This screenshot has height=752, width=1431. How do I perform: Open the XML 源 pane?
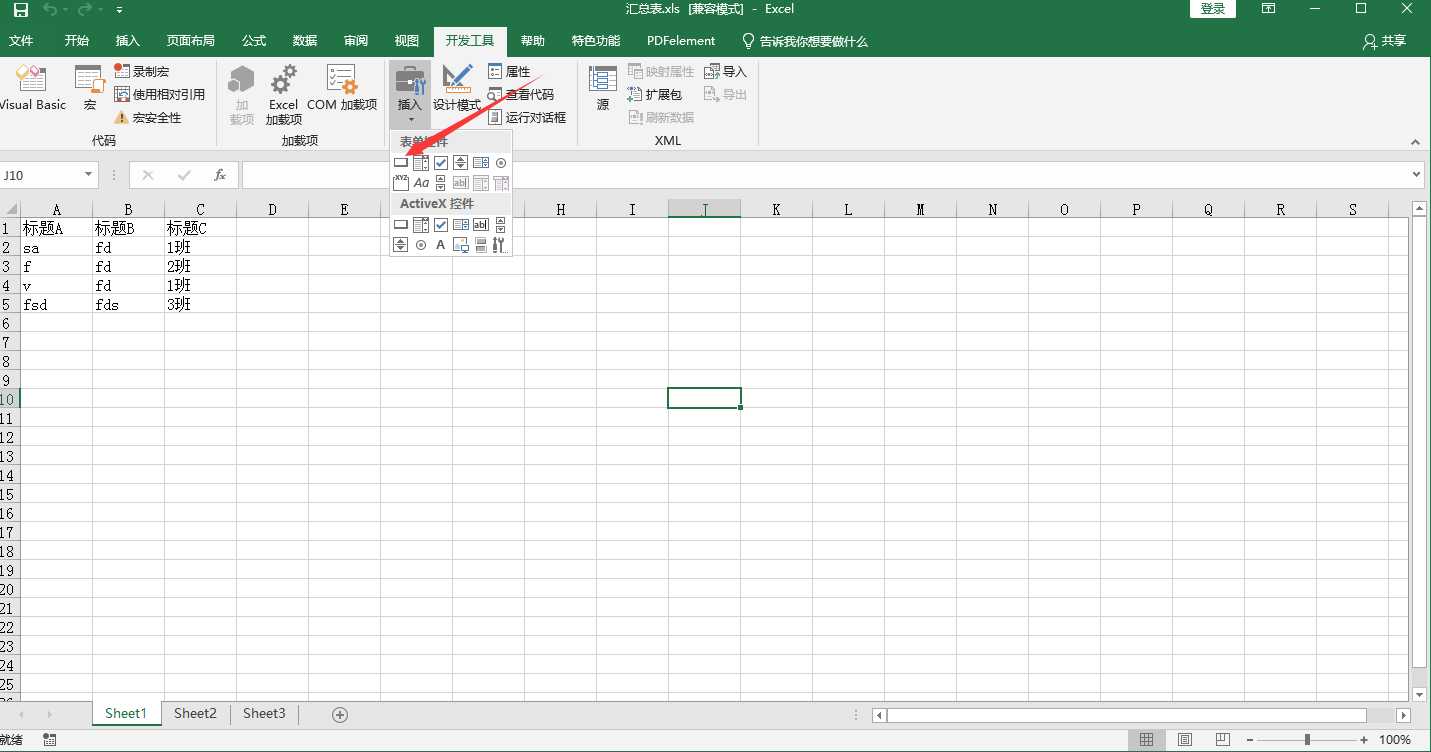603,88
